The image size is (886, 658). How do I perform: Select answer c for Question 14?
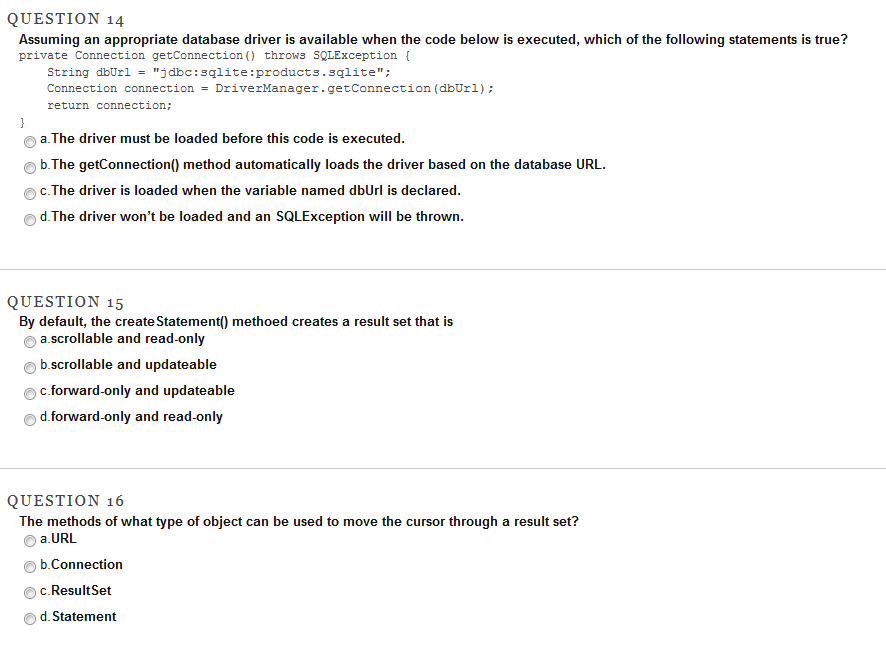point(30,193)
